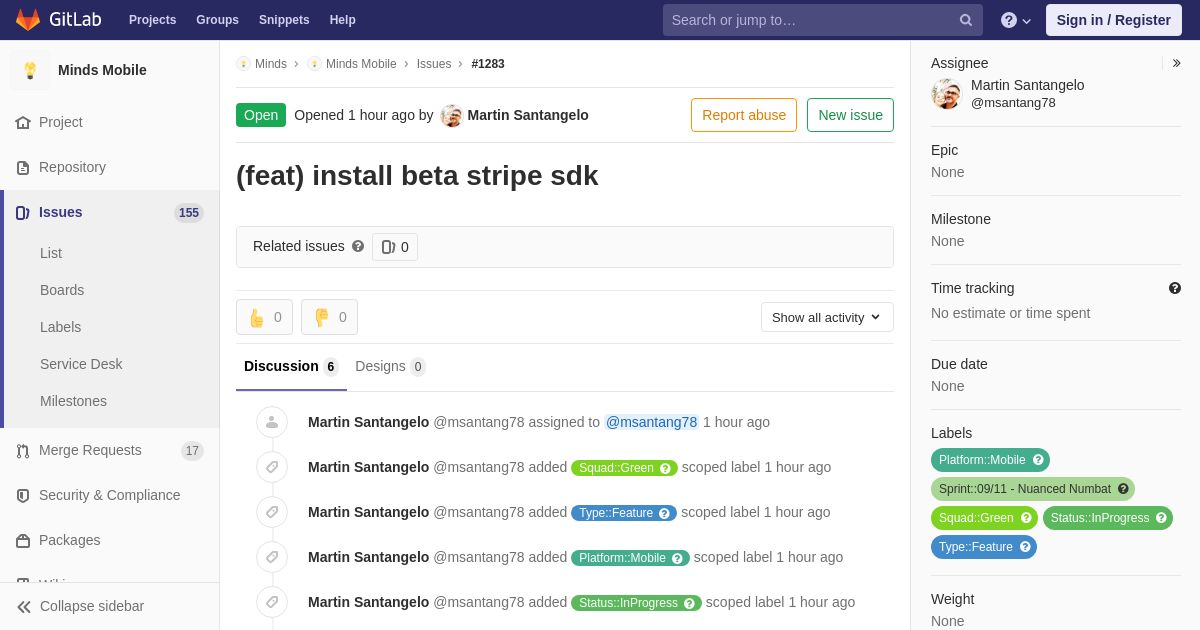Switch to the Discussion tab
Viewport: 1200px width, 630px height.
[x=291, y=366]
